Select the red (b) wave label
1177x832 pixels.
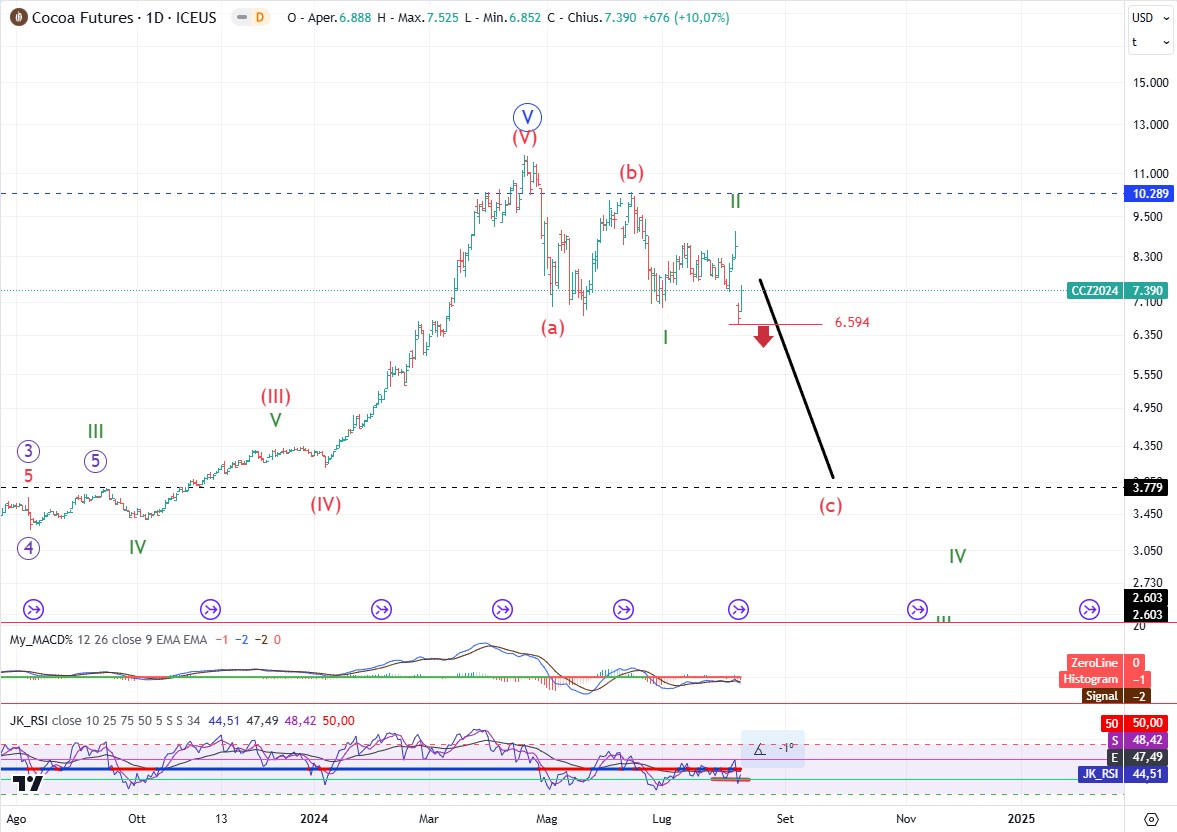click(631, 173)
